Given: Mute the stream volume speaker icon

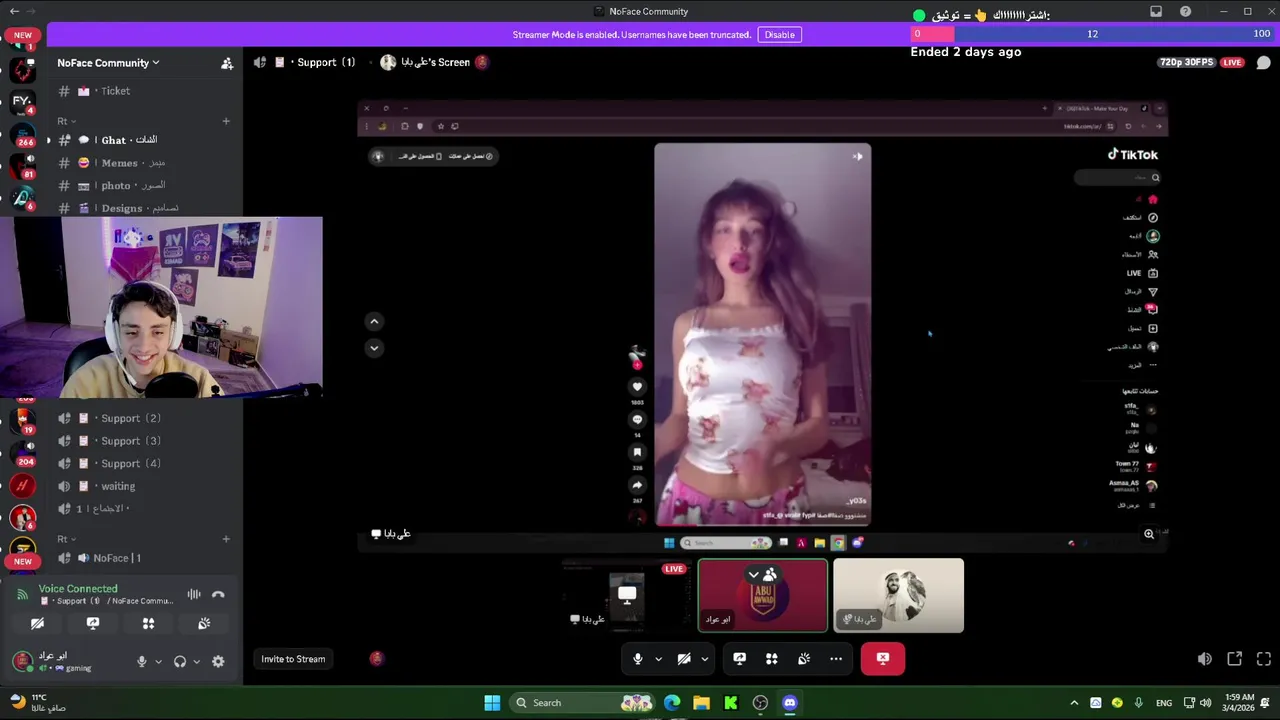Looking at the screenshot, I should click(1205, 659).
